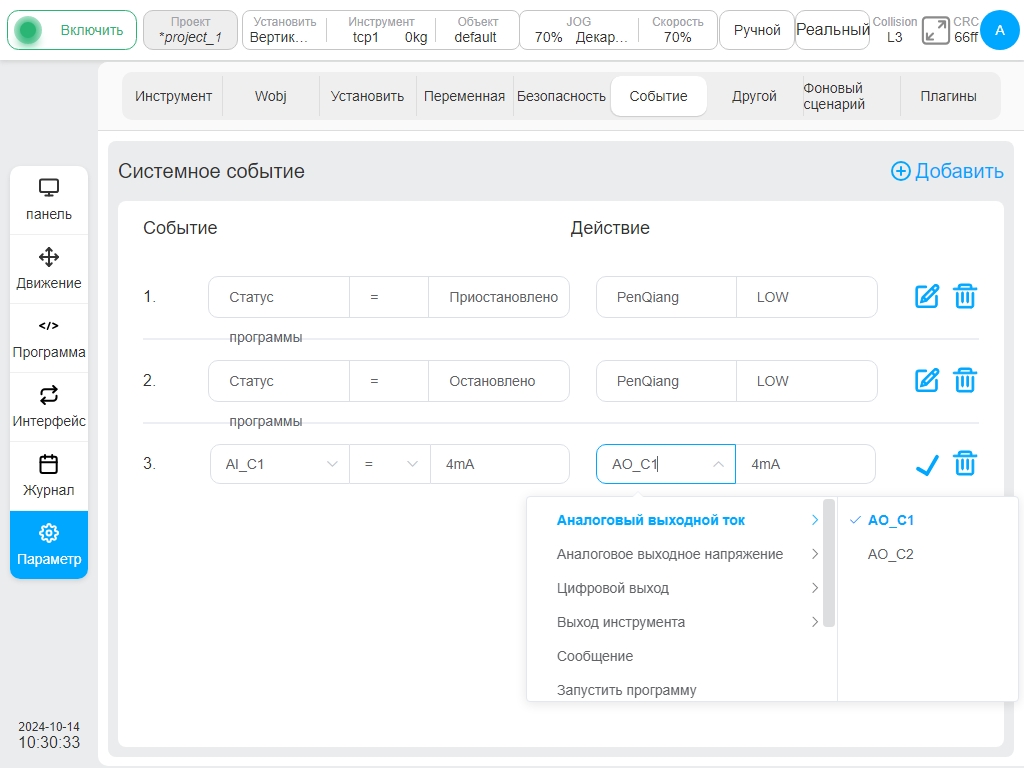Viewport: 1024px width, 768px height.
Task: Confirm event row 3 with checkmark icon
Action: [927, 464]
